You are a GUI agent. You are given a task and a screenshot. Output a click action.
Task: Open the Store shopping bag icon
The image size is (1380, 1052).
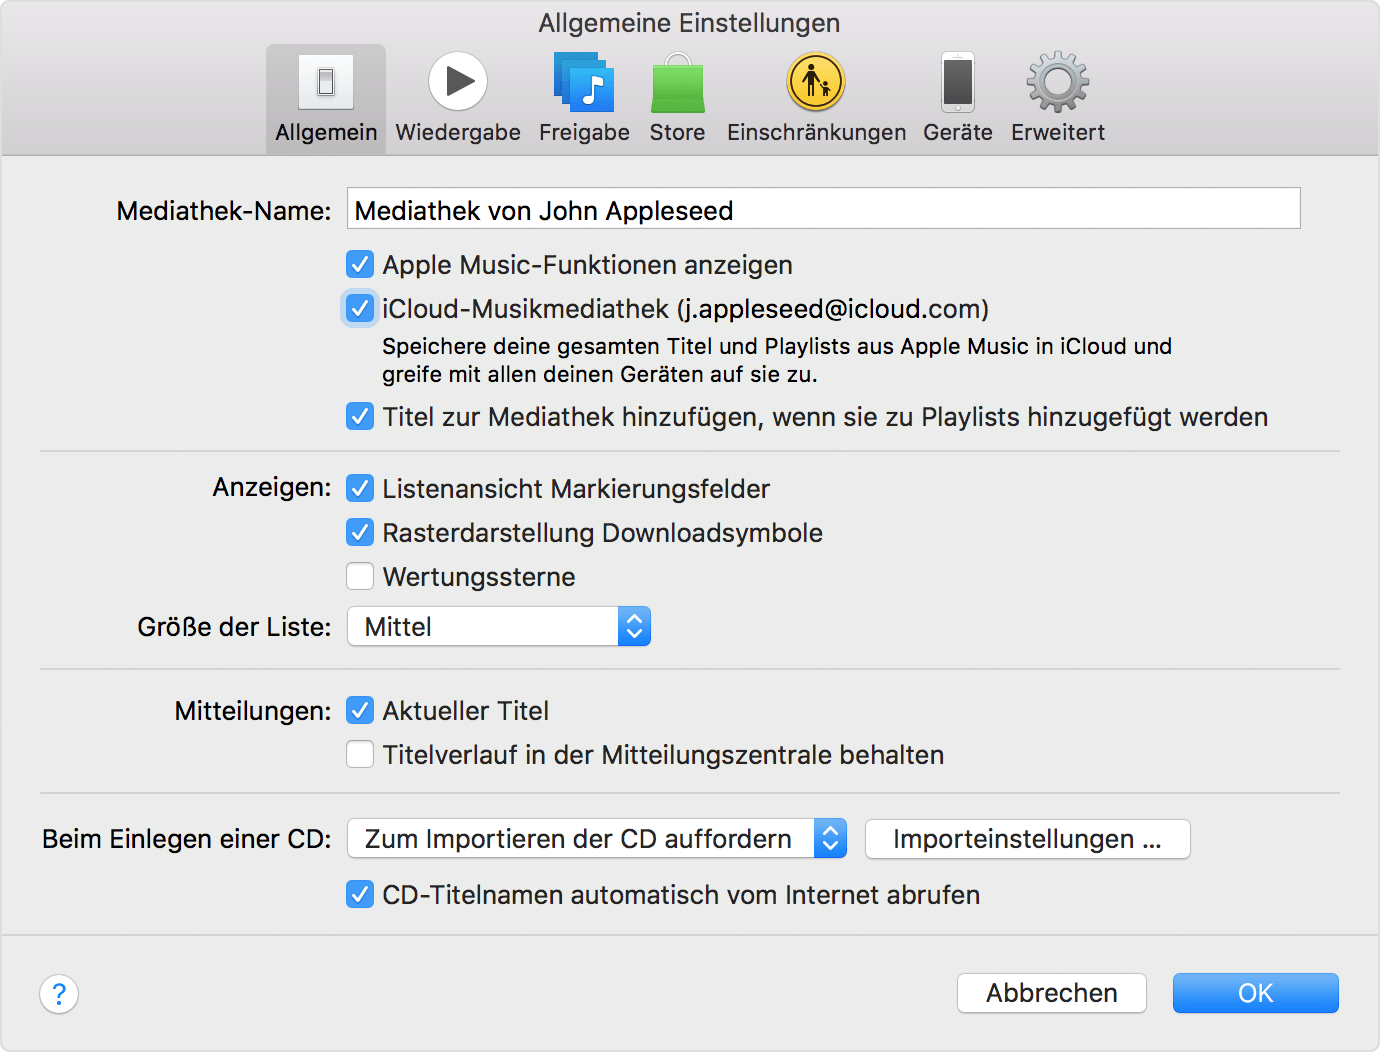click(x=677, y=82)
